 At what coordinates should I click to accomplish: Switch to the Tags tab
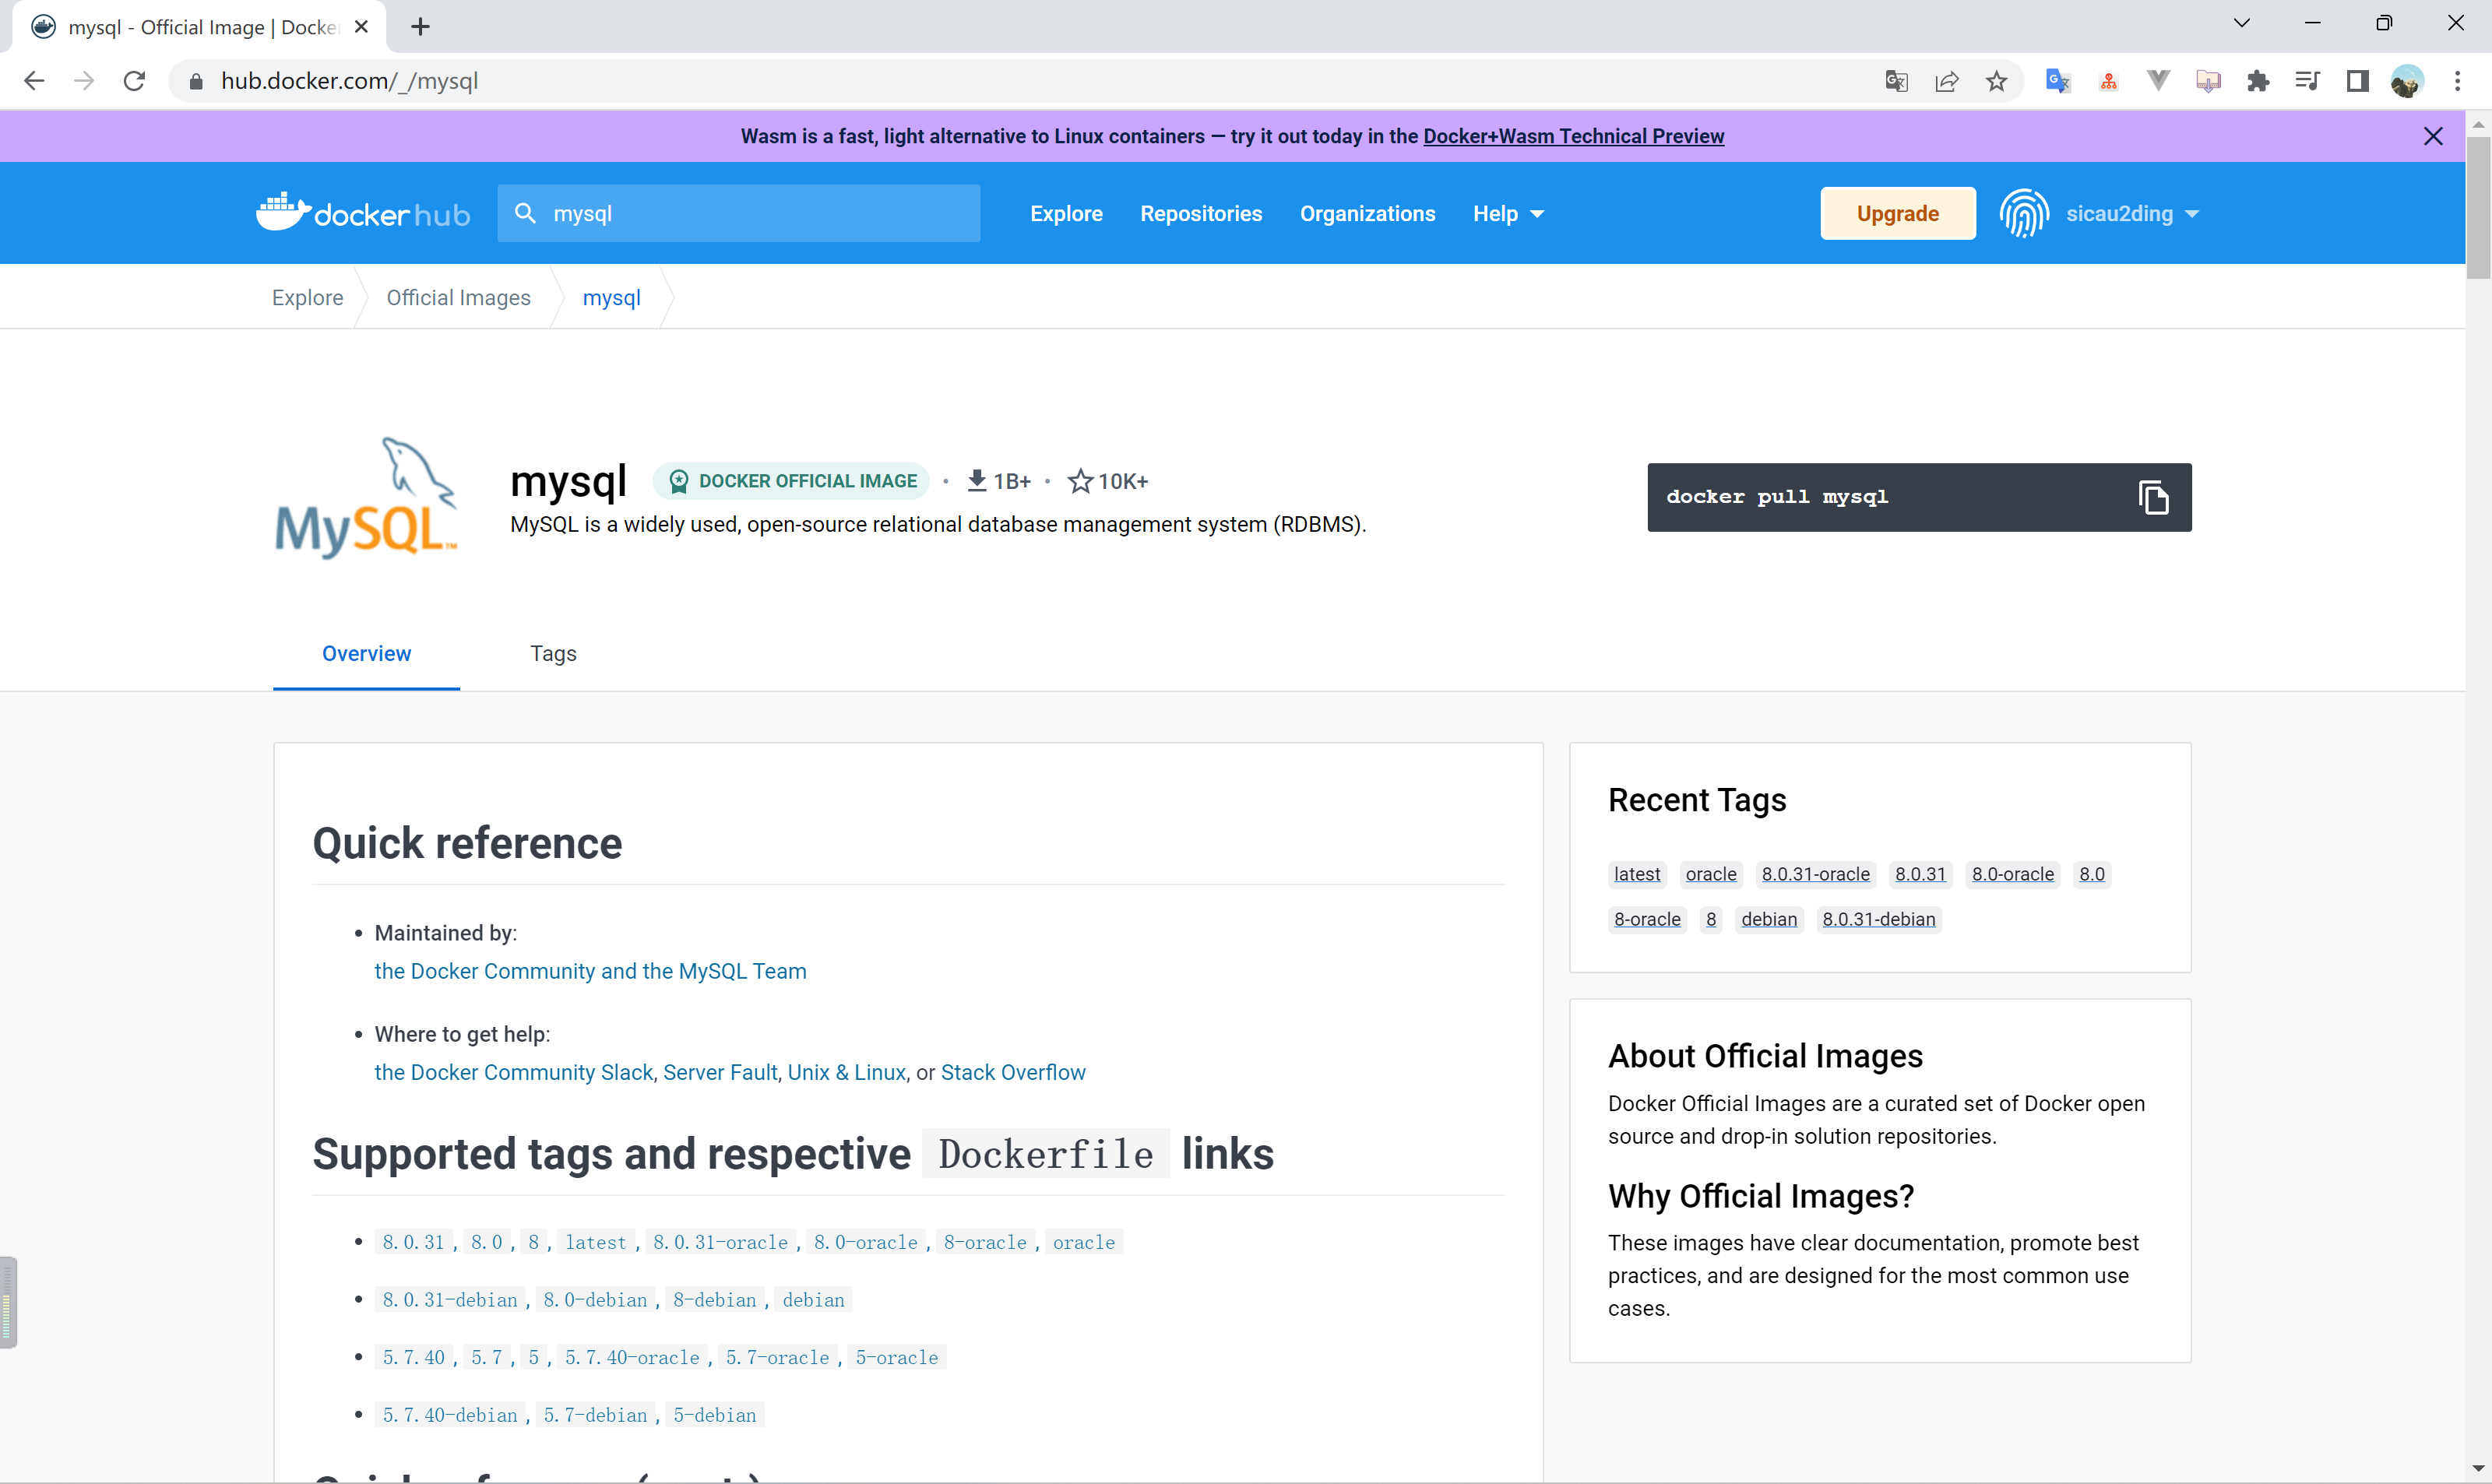click(553, 652)
